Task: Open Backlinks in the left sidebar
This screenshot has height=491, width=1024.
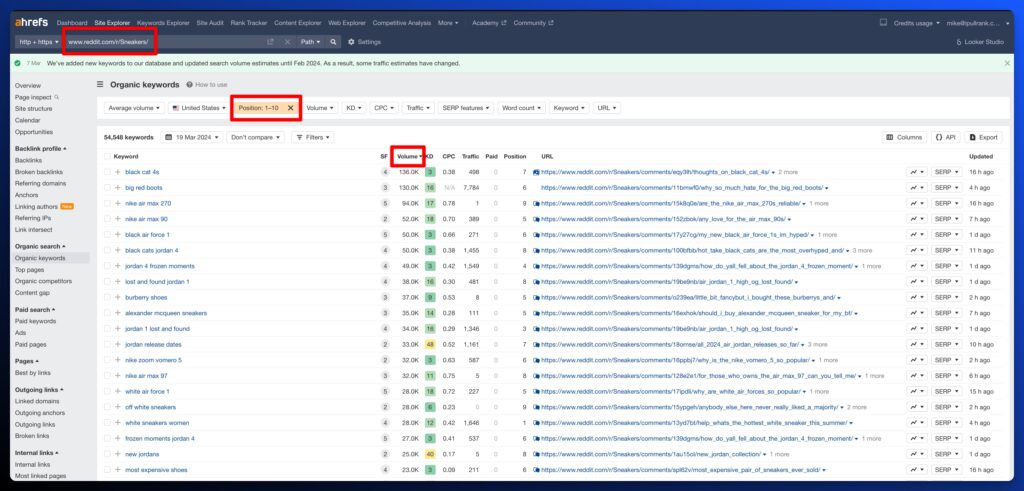Action: click(x=29, y=160)
